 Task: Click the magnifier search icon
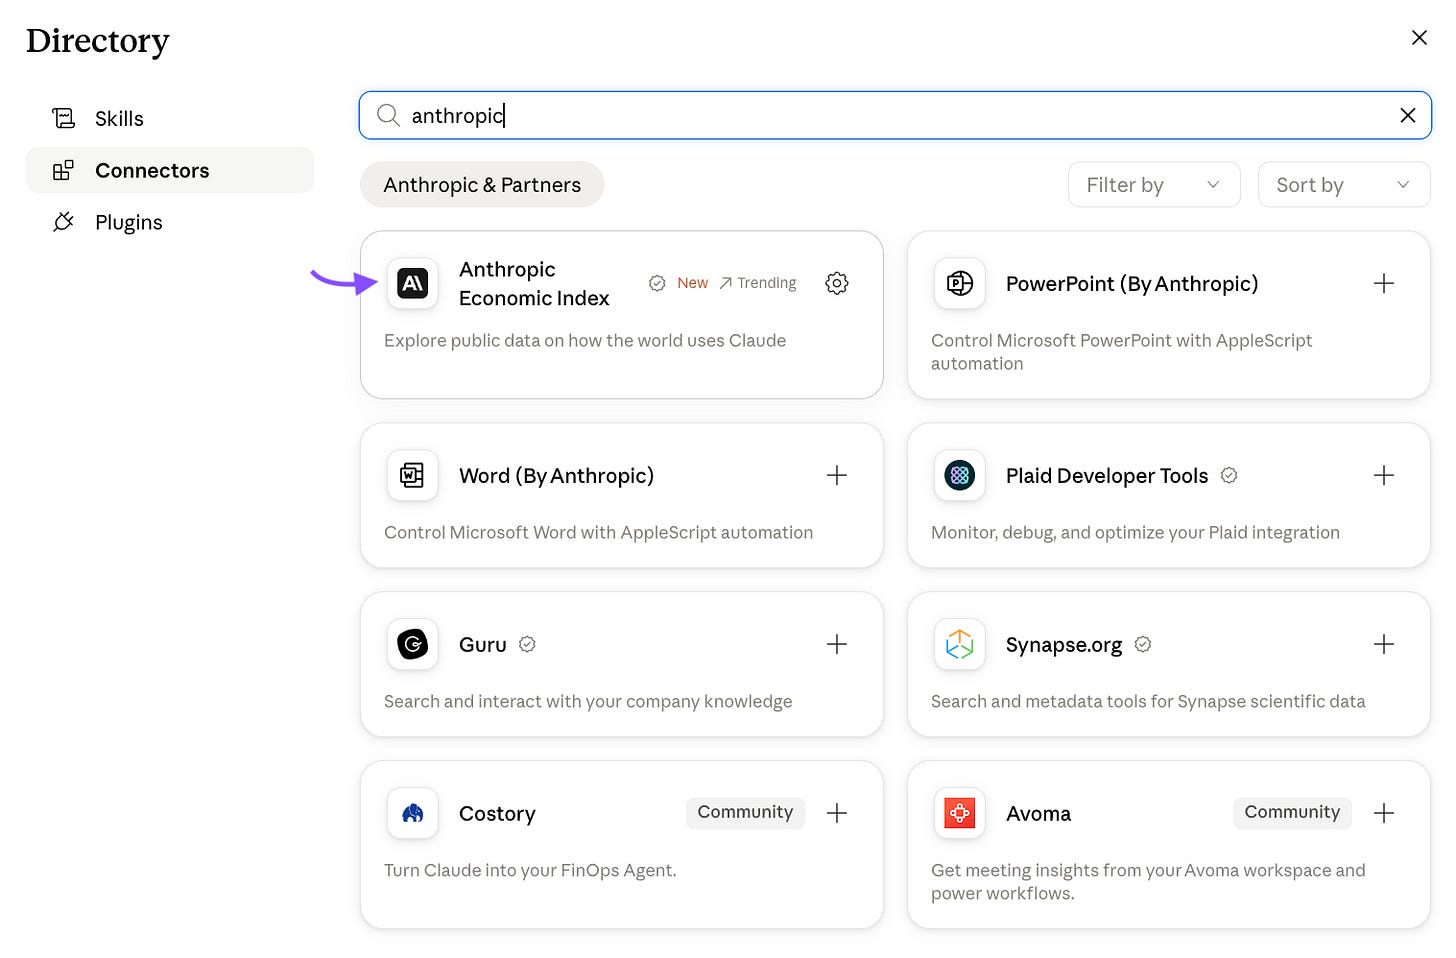click(388, 115)
